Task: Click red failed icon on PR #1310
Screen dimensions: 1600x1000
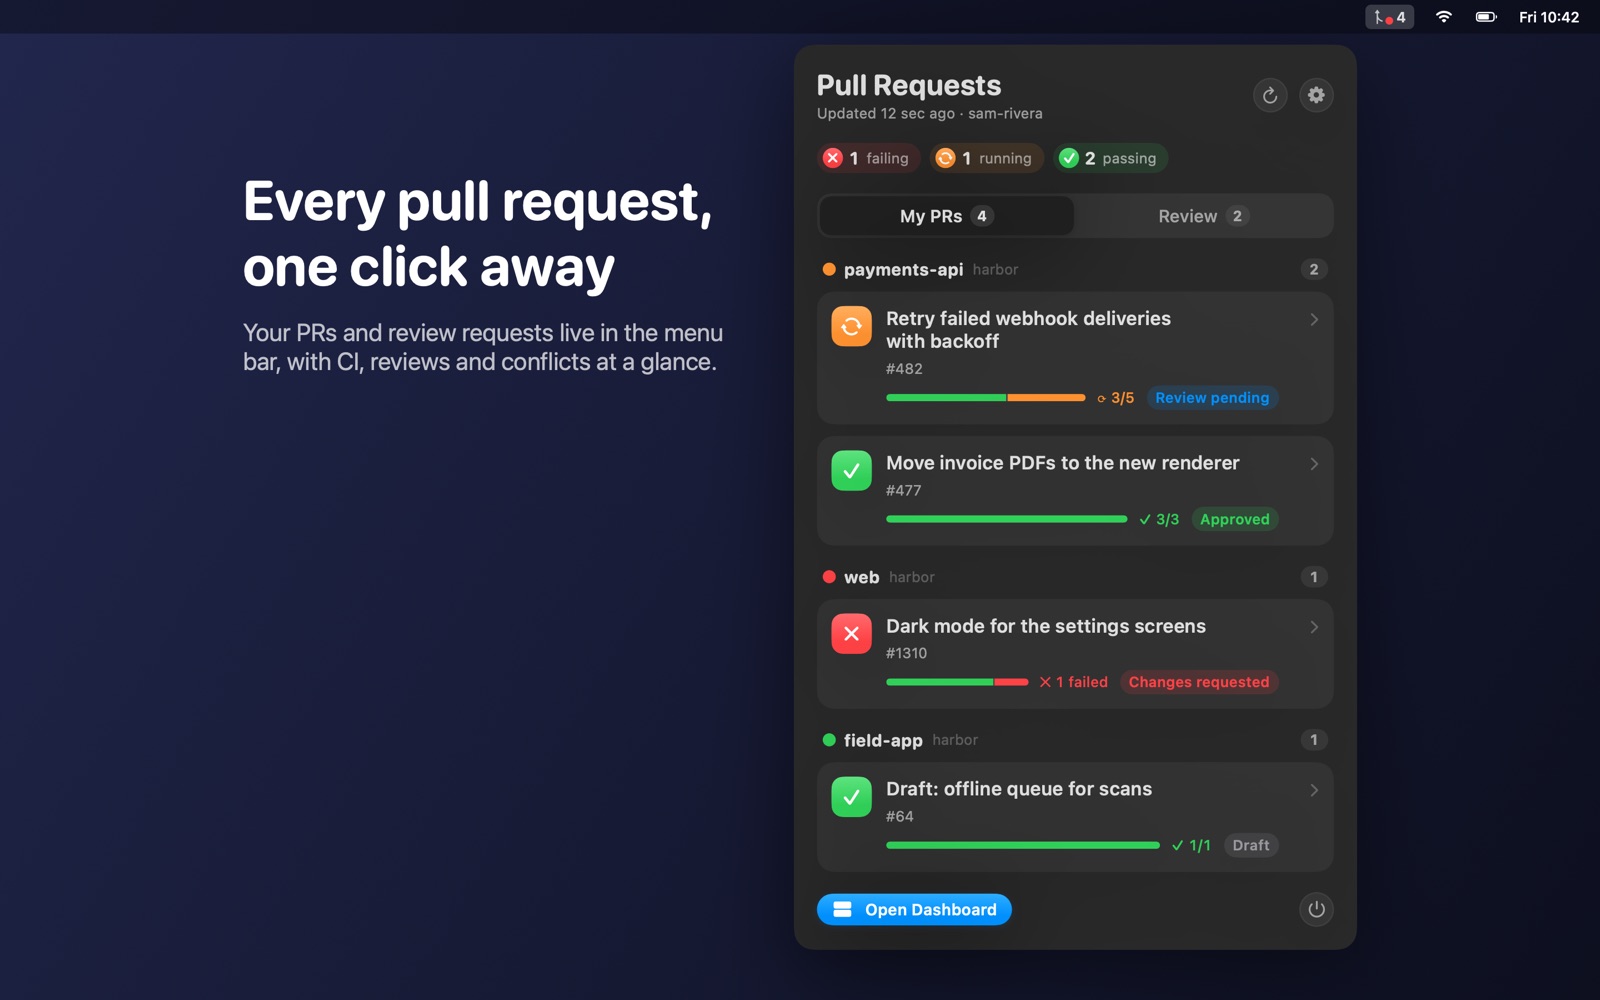Action: 851,634
